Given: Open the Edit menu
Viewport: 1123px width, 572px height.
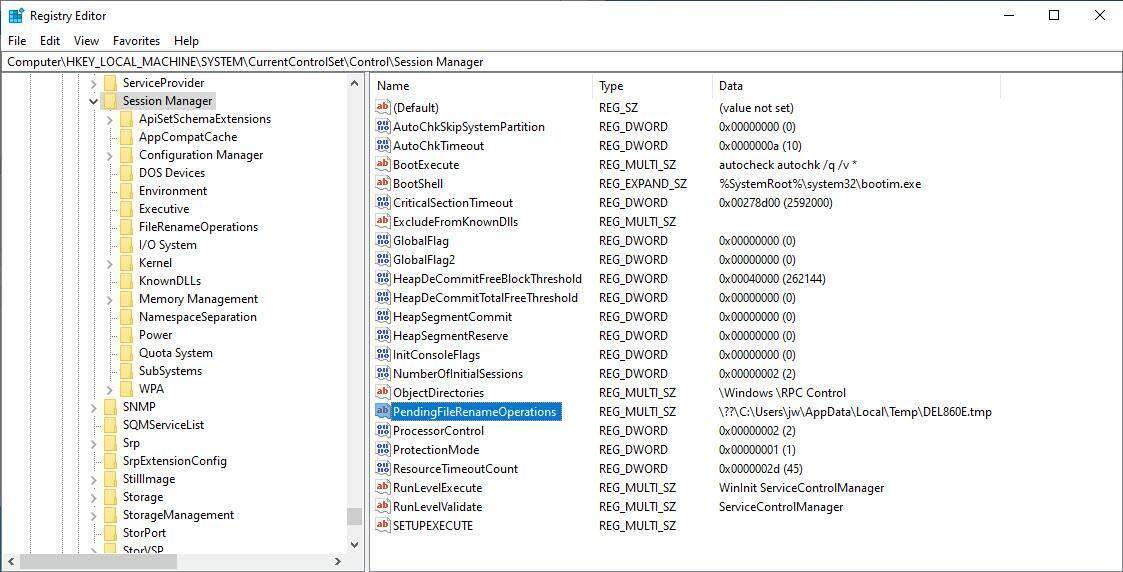Looking at the screenshot, I should pyautogui.click(x=50, y=41).
